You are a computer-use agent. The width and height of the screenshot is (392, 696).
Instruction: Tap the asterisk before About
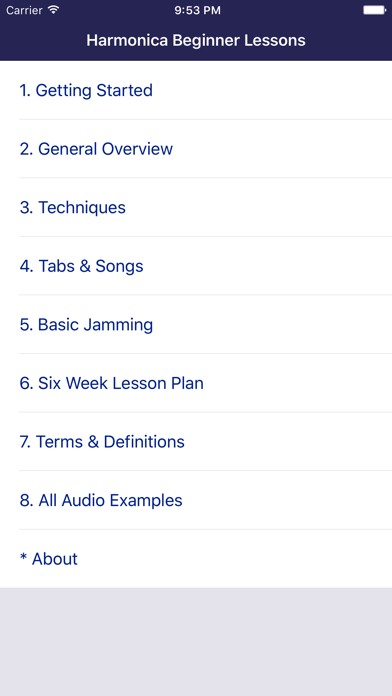click(24, 556)
